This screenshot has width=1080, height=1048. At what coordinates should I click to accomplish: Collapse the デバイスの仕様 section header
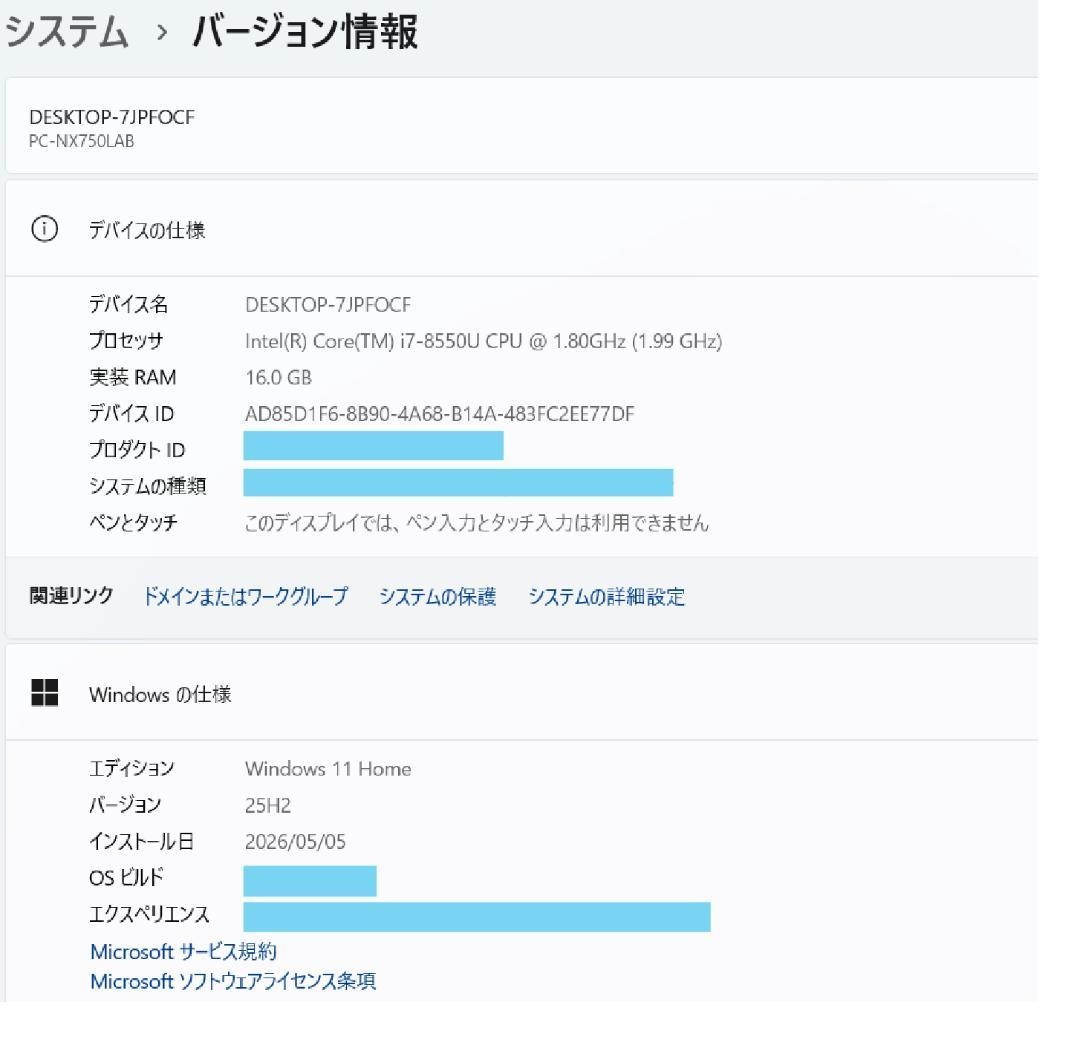pyautogui.click(x=521, y=229)
